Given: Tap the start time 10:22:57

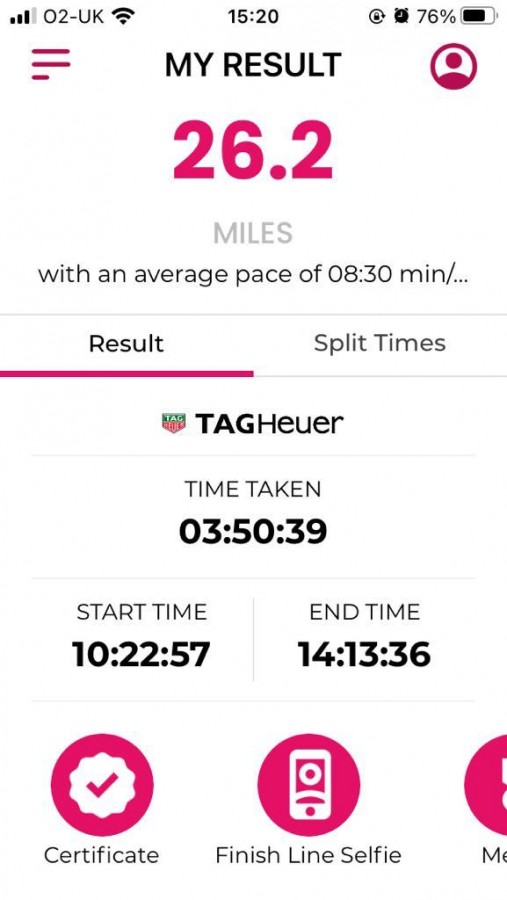Looking at the screenshot, I should [x=141, y=654].
